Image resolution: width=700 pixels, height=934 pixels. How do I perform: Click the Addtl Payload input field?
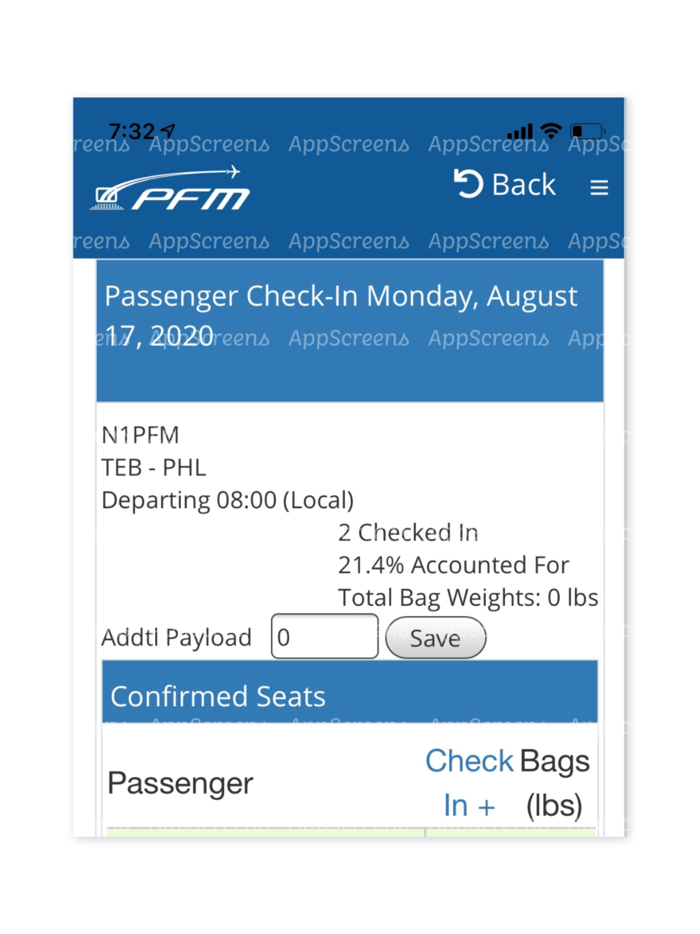coord(324,636)
